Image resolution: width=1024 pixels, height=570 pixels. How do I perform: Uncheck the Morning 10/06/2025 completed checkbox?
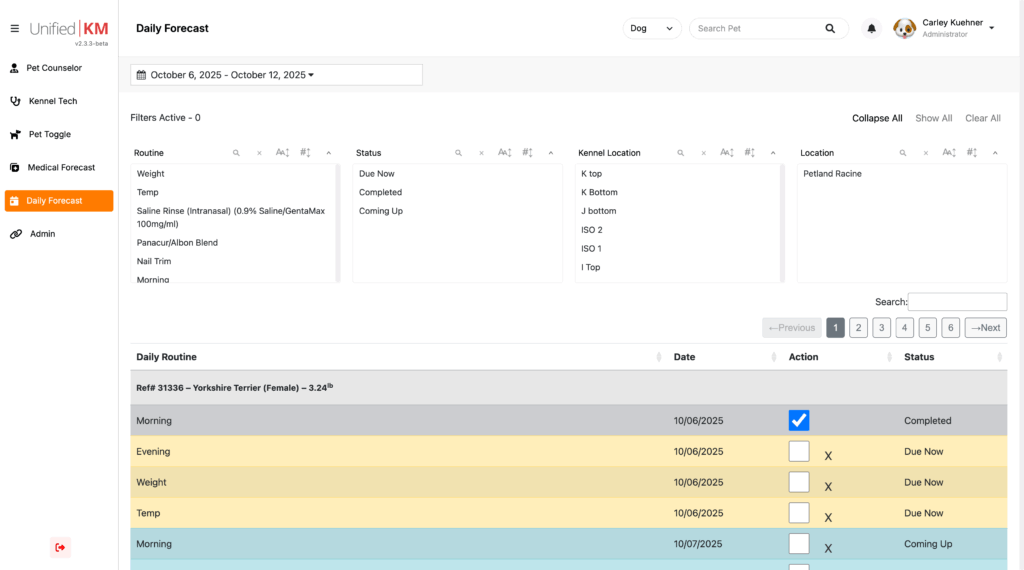click(x=799, y=420)
